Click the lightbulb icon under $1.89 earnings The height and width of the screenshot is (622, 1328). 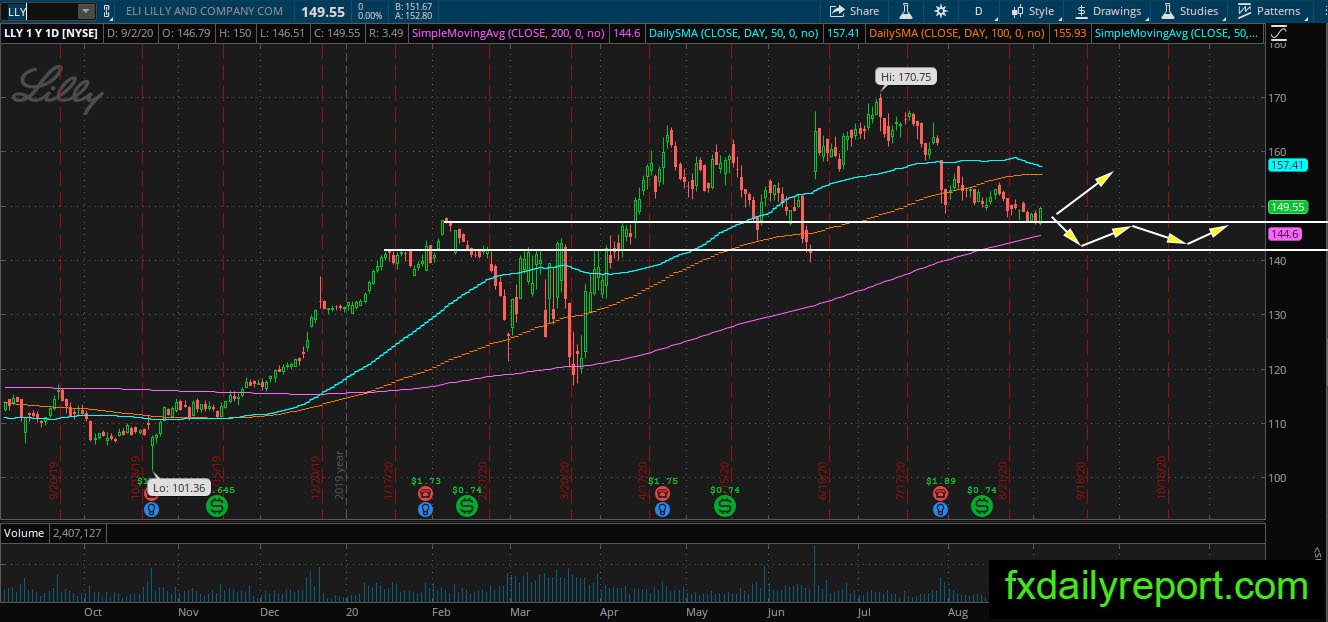click(x=940, y=509)
